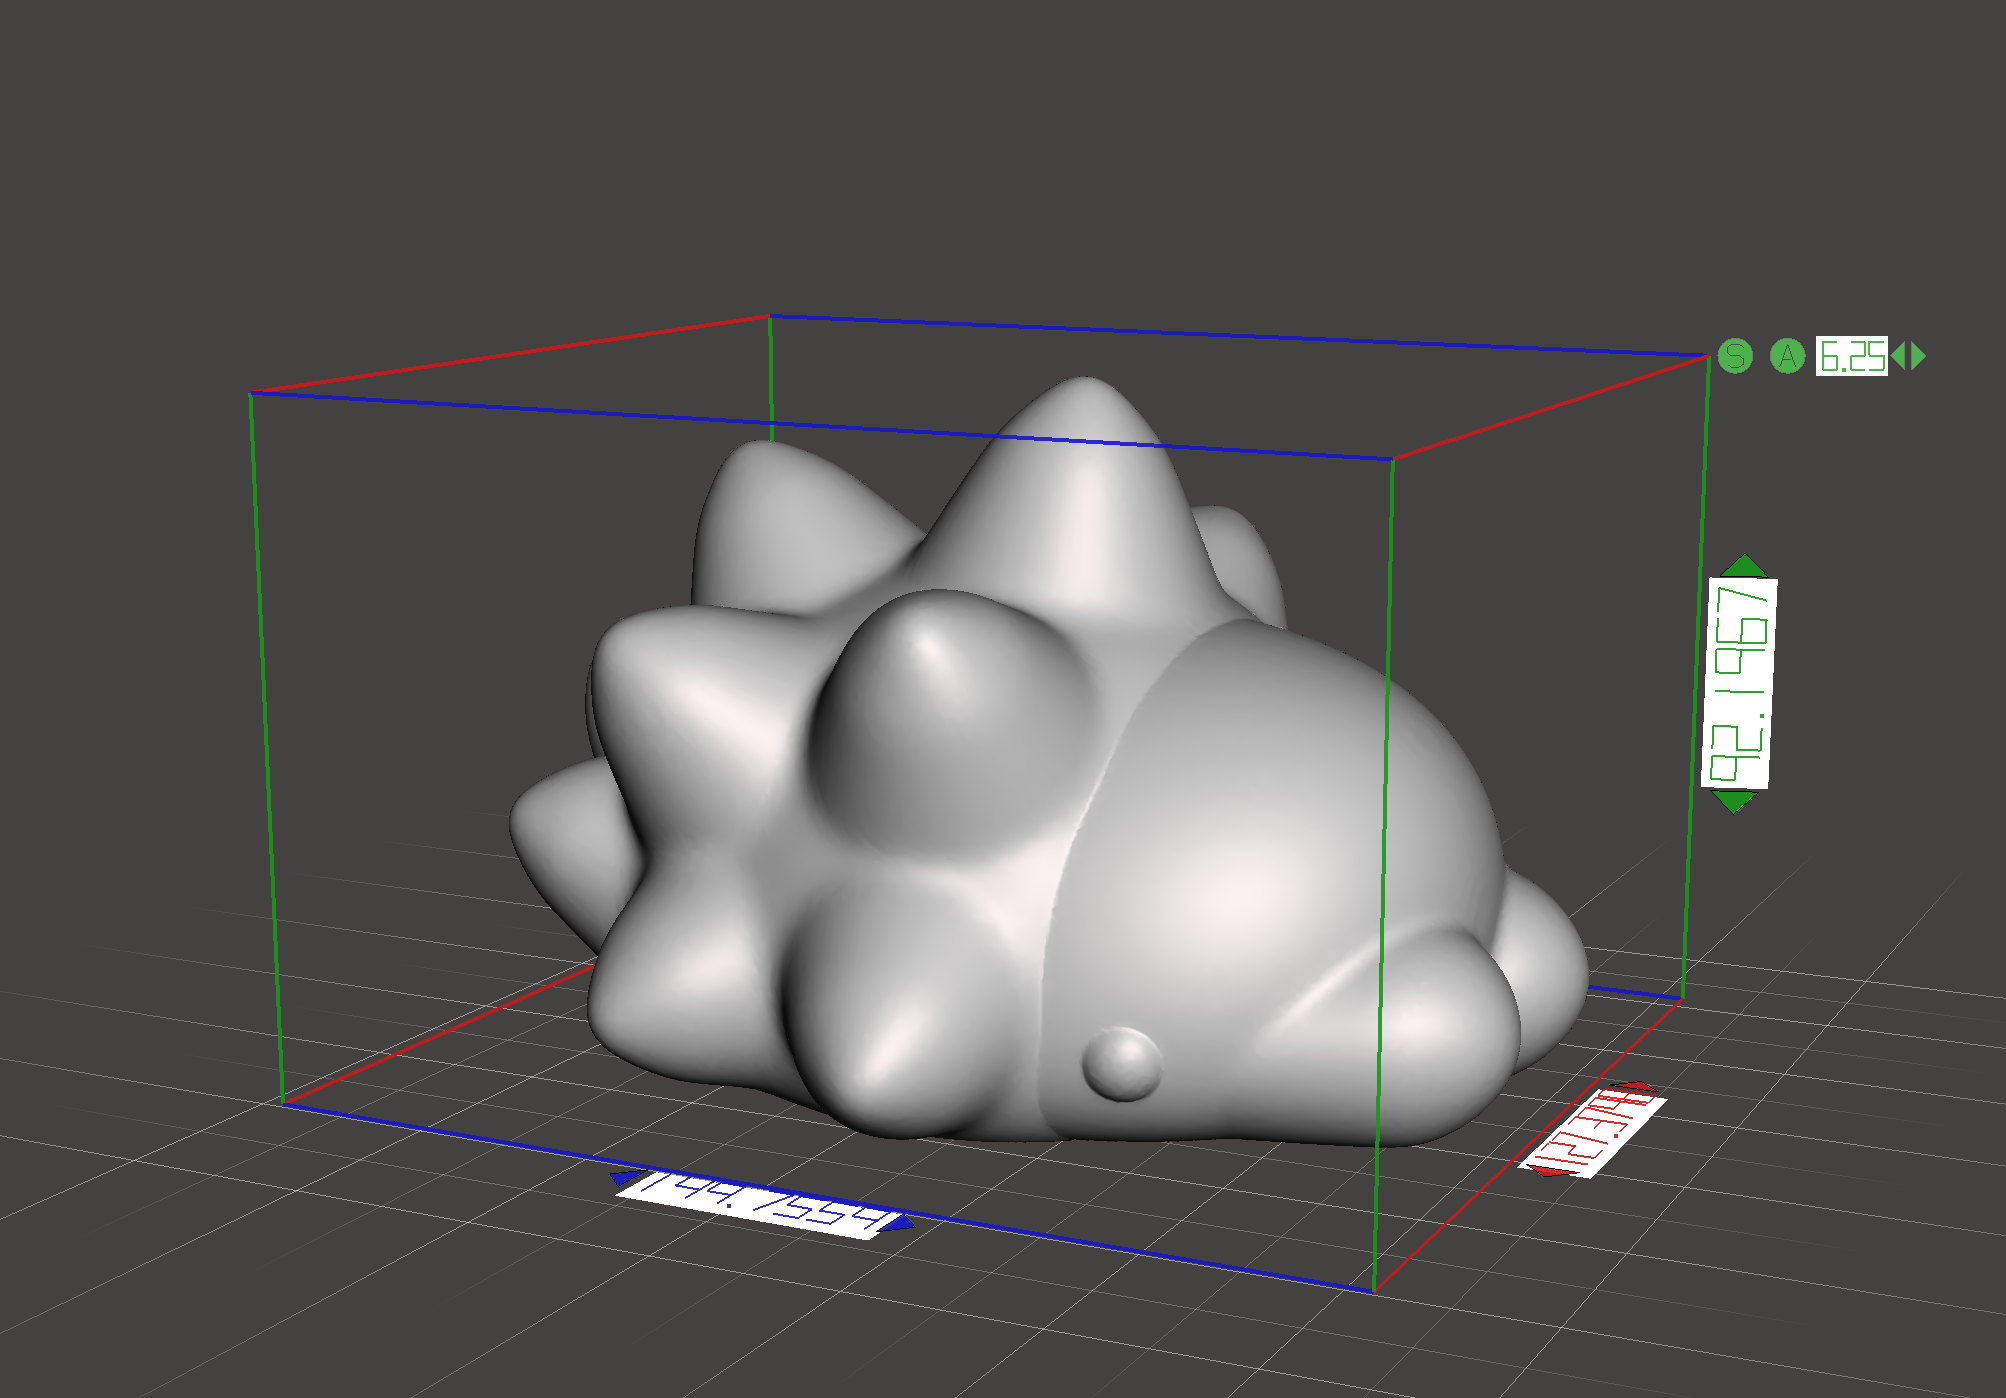Click empty dark background above the bounding box
2006x1398 pixels.
[1000, 150]
